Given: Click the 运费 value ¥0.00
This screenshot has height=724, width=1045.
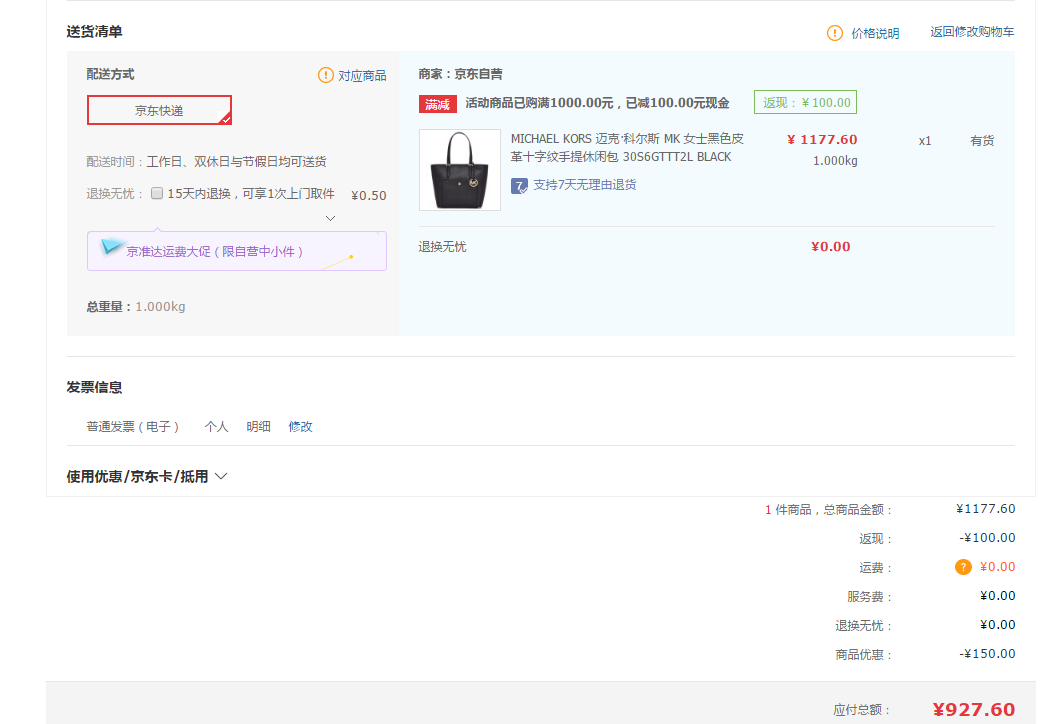Looking at the screenshot, I should (998, 567).
